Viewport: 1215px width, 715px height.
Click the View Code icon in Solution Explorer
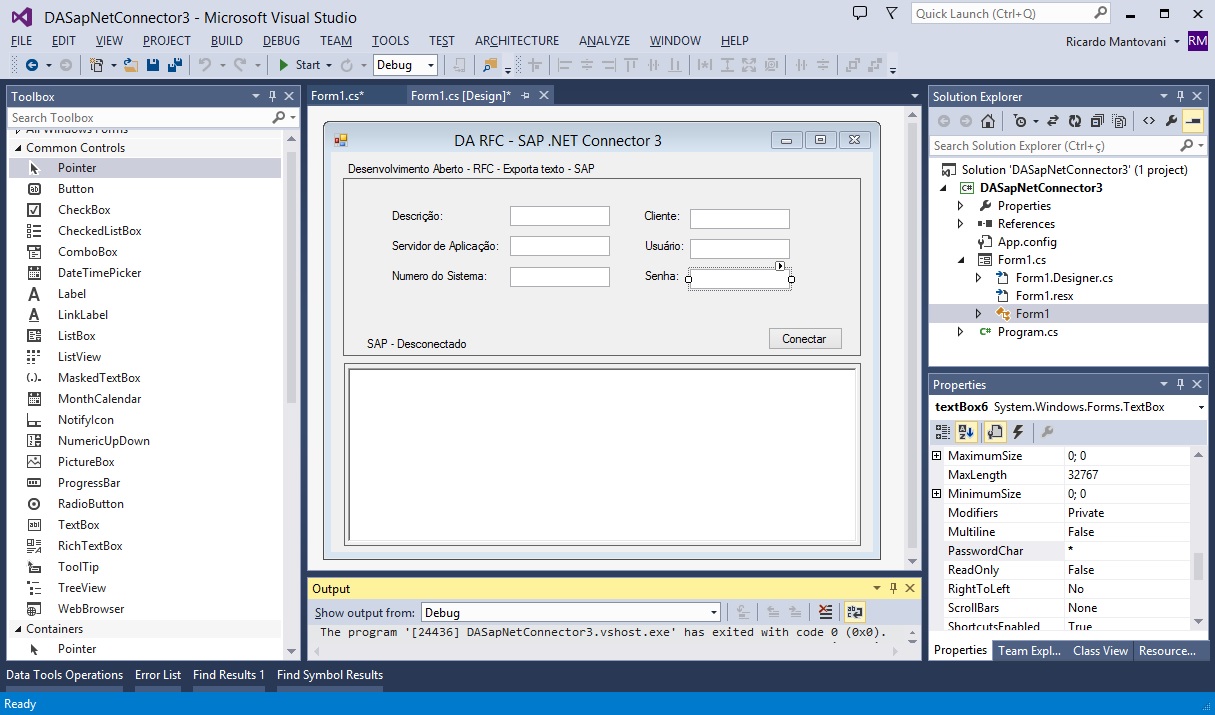click(x=1148, y=121)
